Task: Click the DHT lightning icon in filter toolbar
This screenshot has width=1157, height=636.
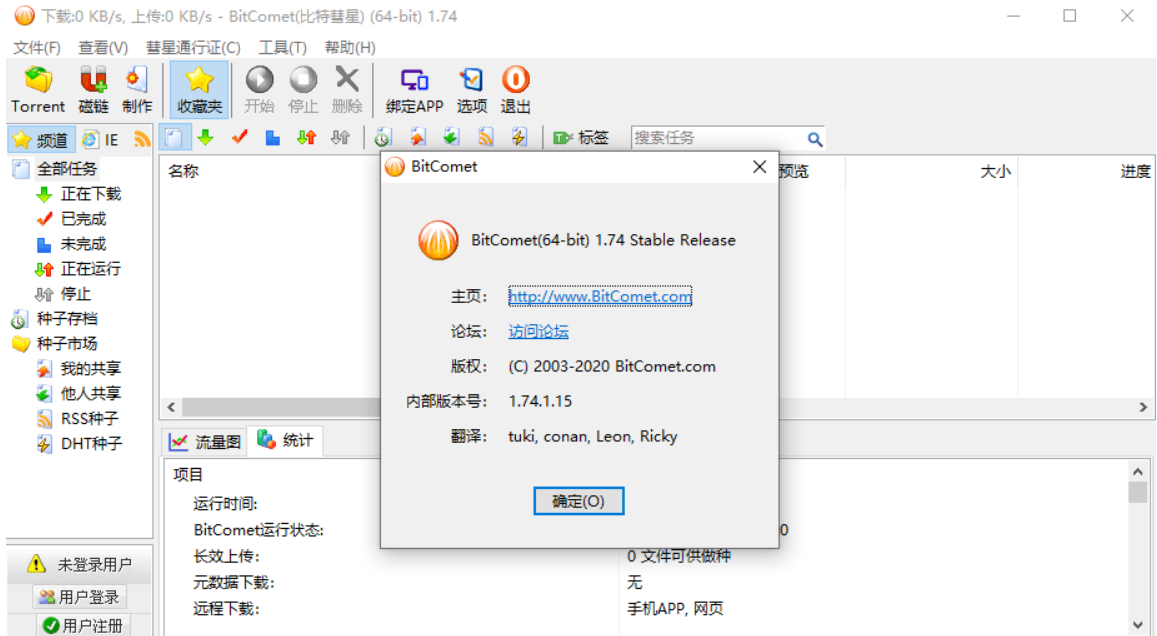Action: 519,138
